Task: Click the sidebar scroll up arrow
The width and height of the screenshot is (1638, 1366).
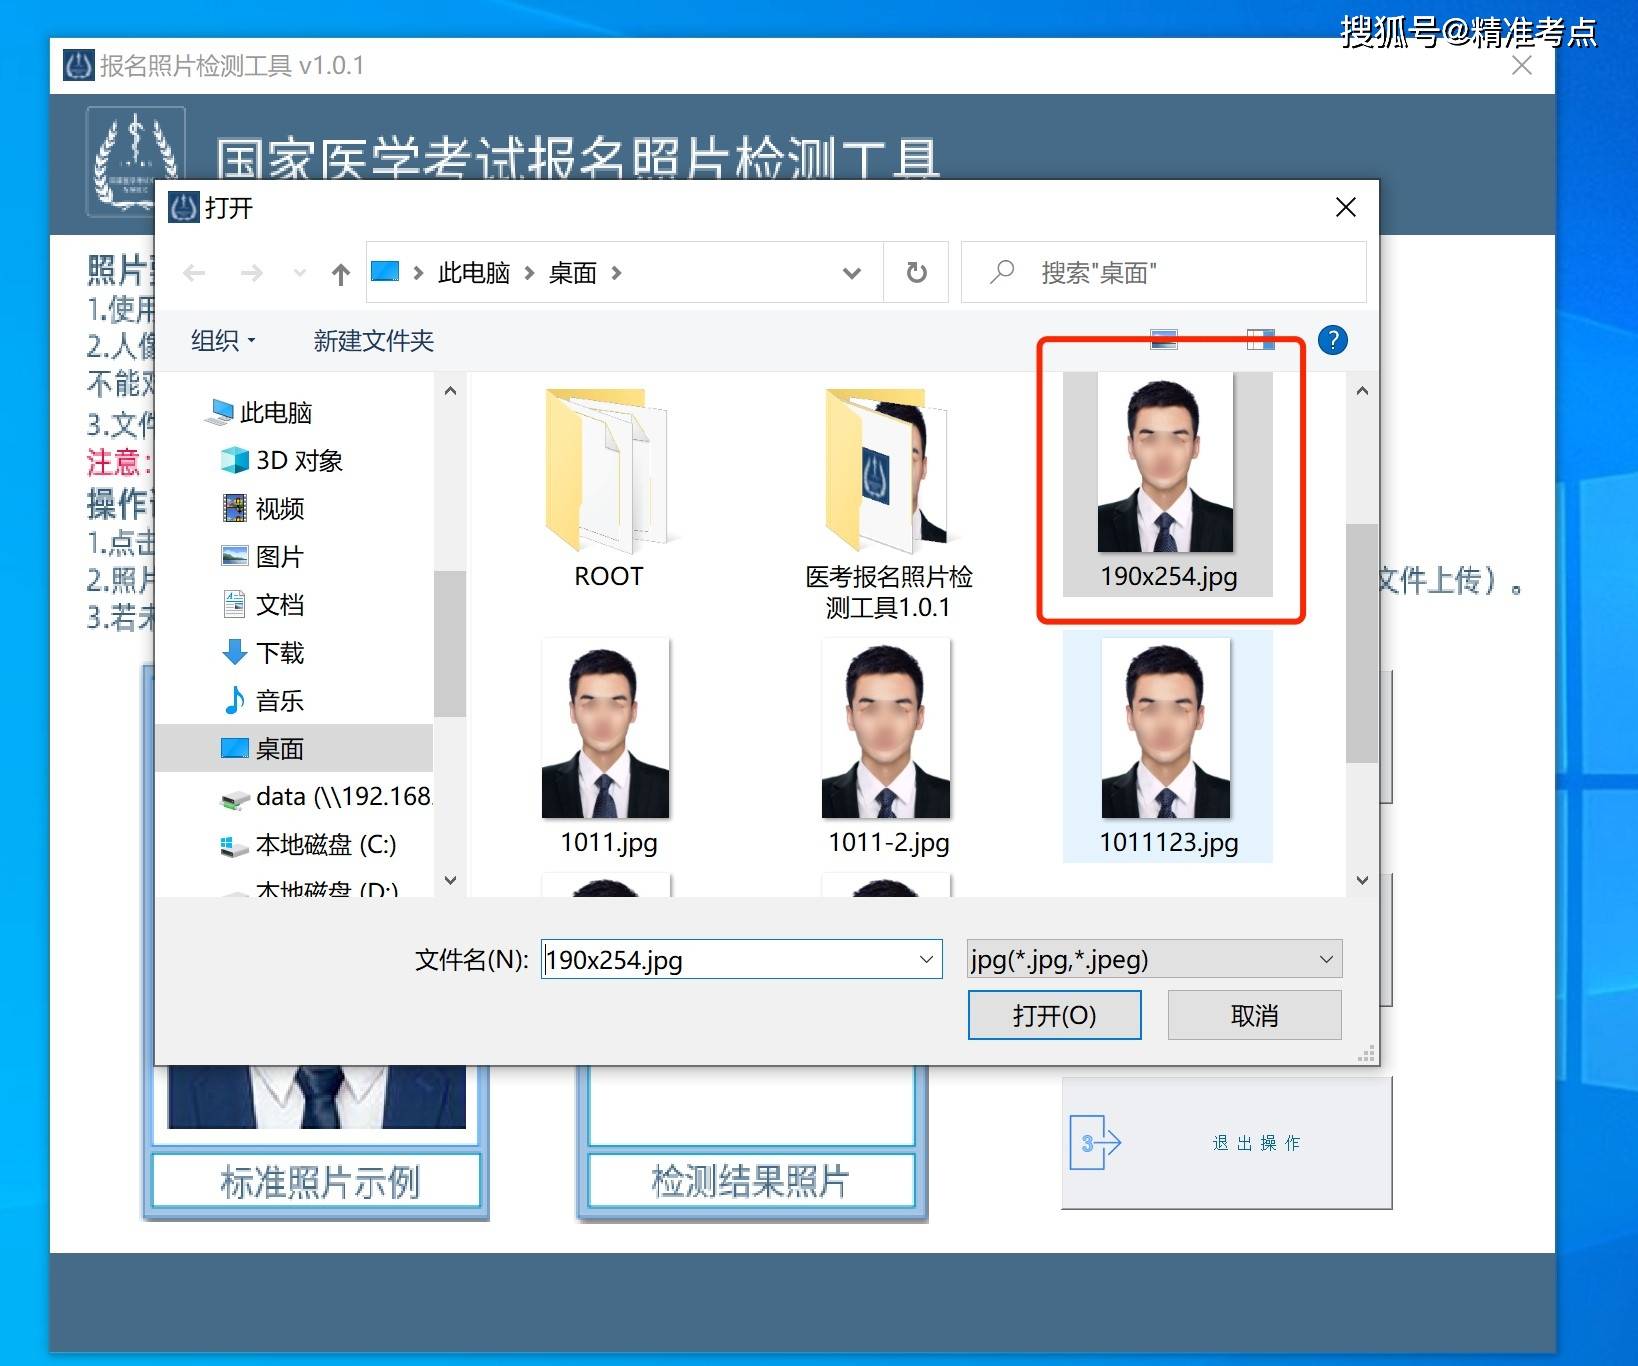Action: point(450,390)
